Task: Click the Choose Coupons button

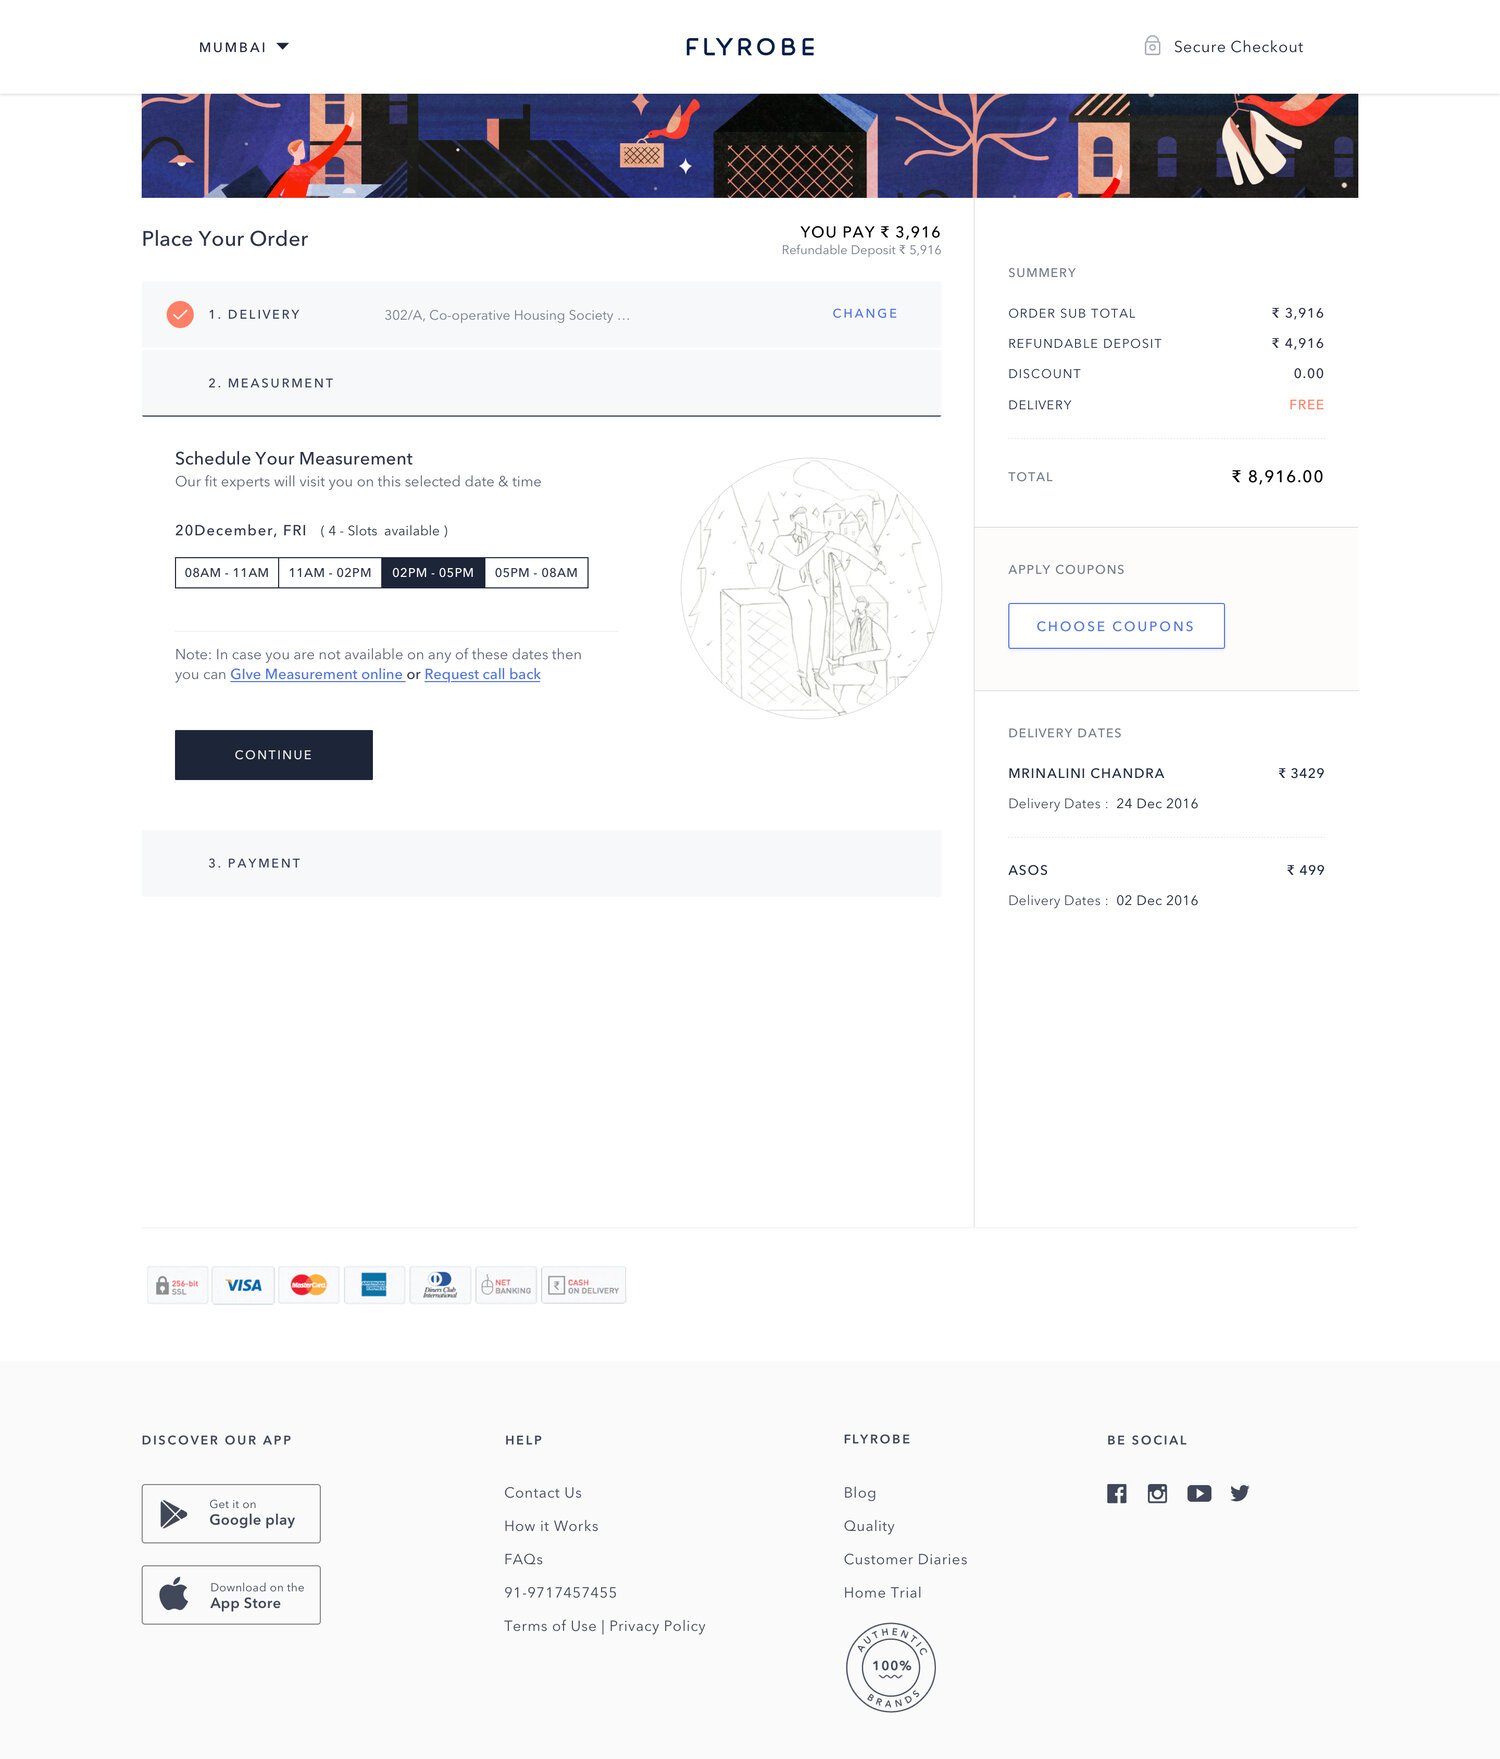Action: [1116, 626]
